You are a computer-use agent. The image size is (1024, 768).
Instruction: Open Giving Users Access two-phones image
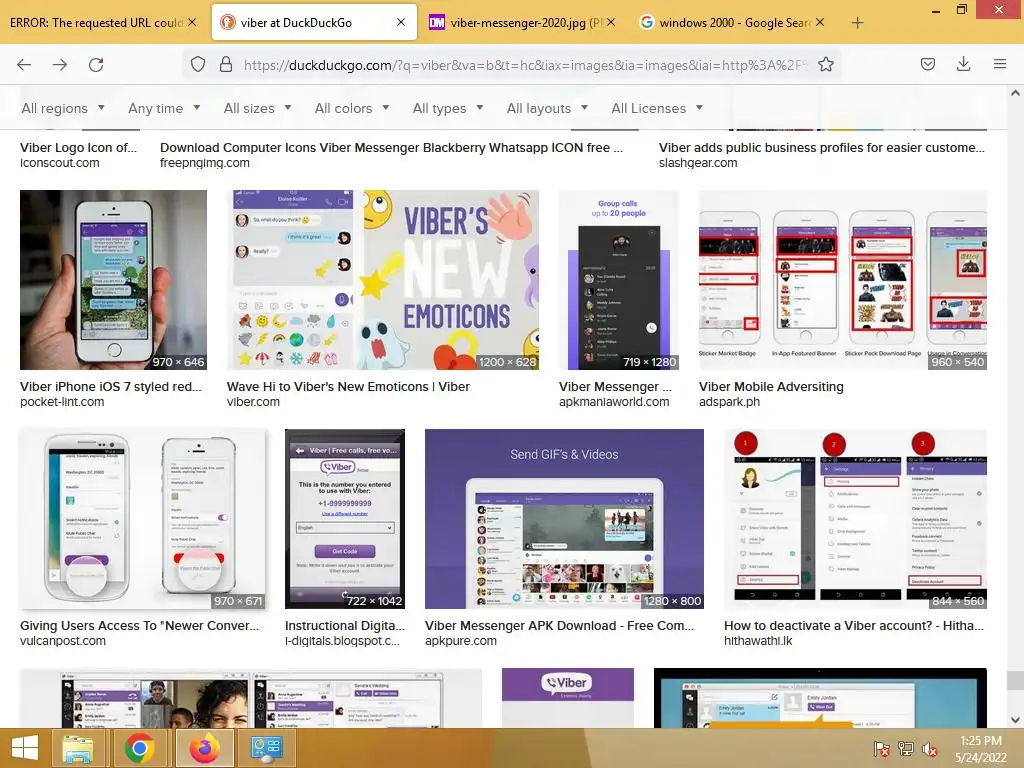point(143,519)
